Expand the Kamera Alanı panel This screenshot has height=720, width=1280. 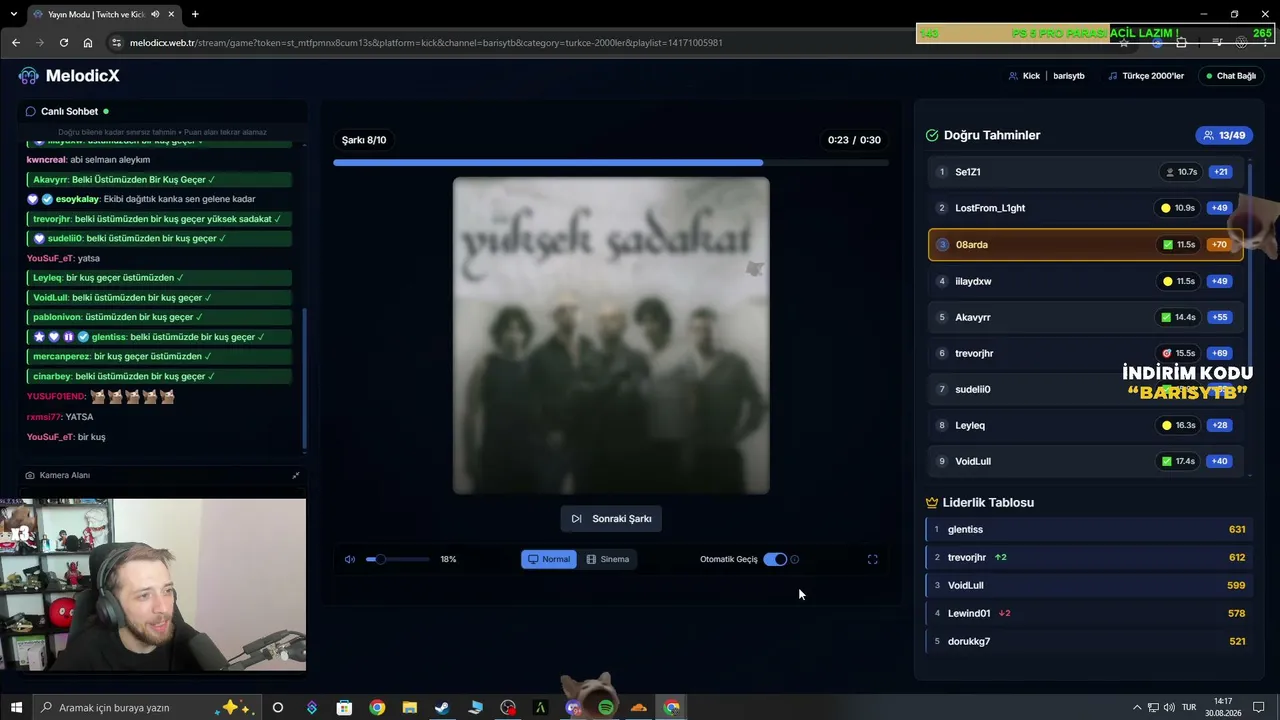point(295,475)
